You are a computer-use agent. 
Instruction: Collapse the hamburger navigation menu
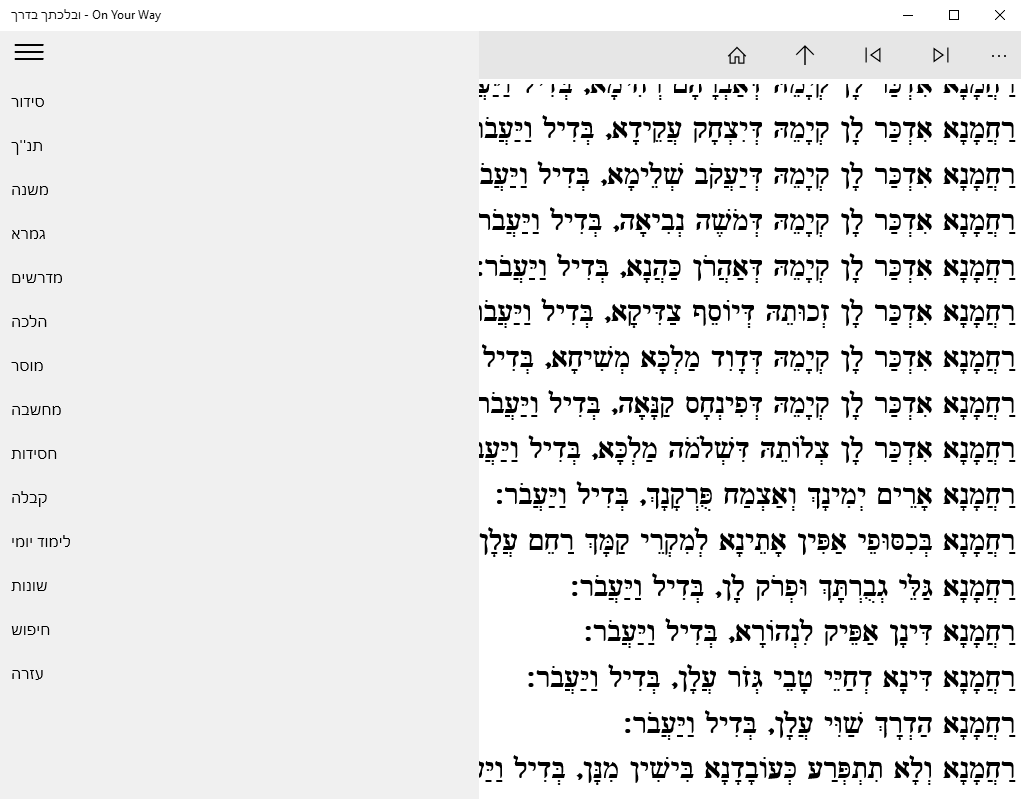pos(29,53)
